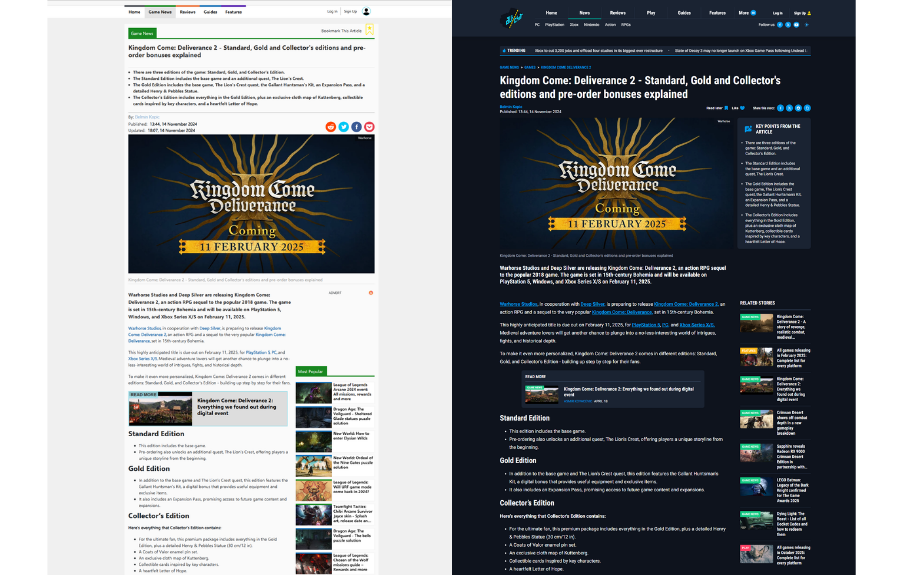The height and width of the screenshot is (575, 900).
Task: Open related story Dying Light The Beast docket codes
Action: click(x=775, y=524)
